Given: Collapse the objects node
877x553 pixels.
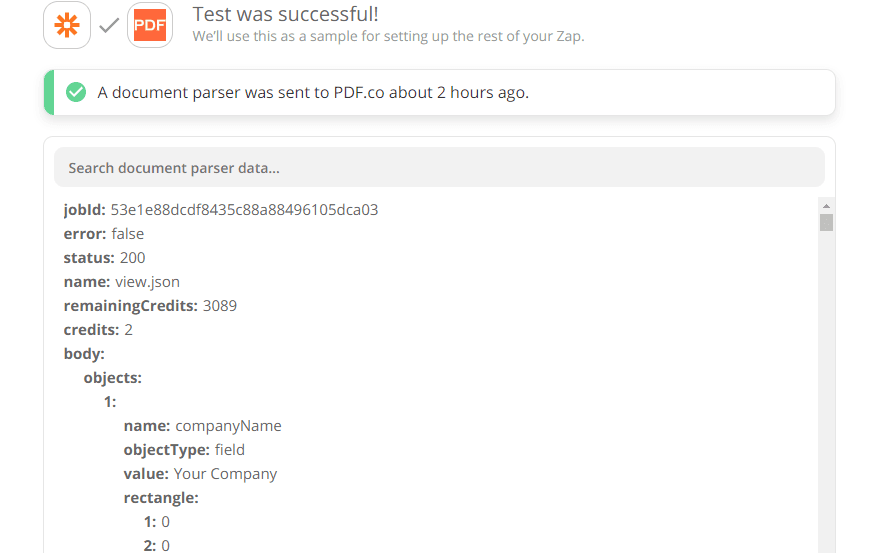Looking at the screenshot, I should click(112, 378).
